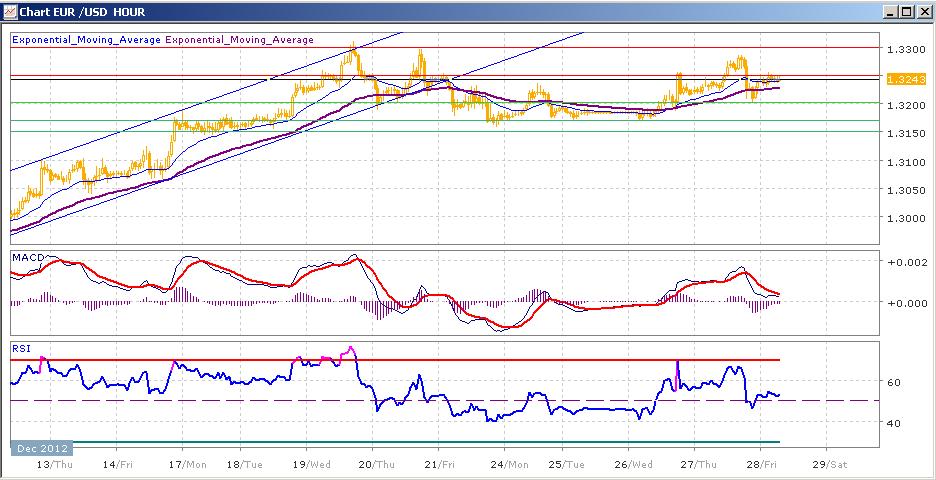Click the Dec 2012 month label
This screenshot has width=936, height=480.
click(x=41, y=448)
